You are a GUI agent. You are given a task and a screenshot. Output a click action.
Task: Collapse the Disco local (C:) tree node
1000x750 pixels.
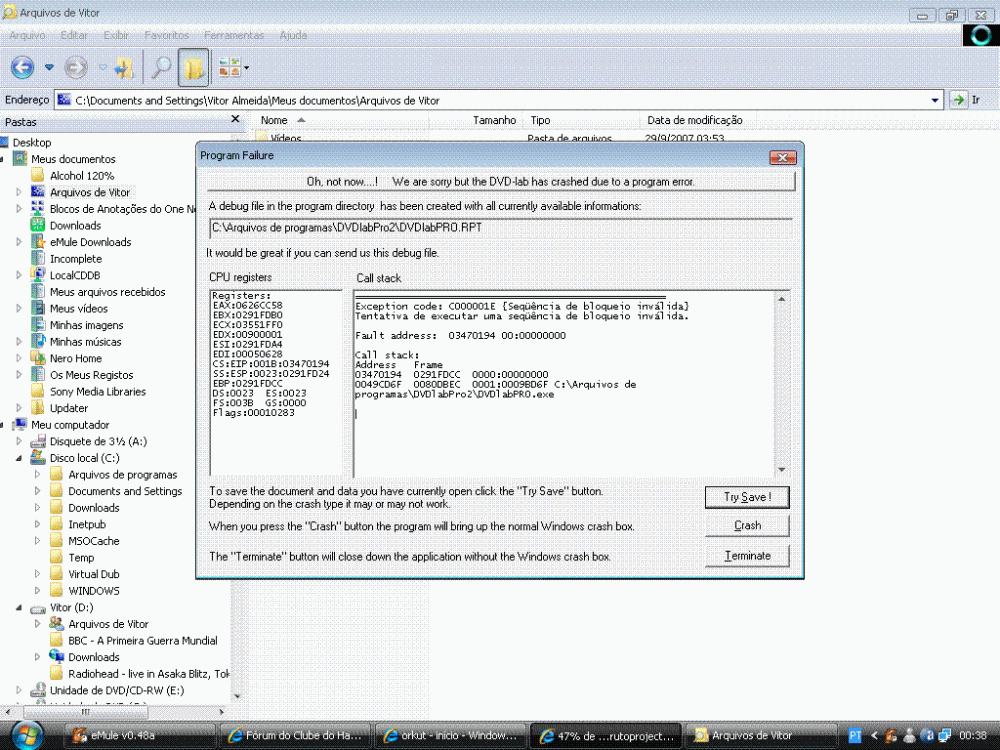[19, 458]
